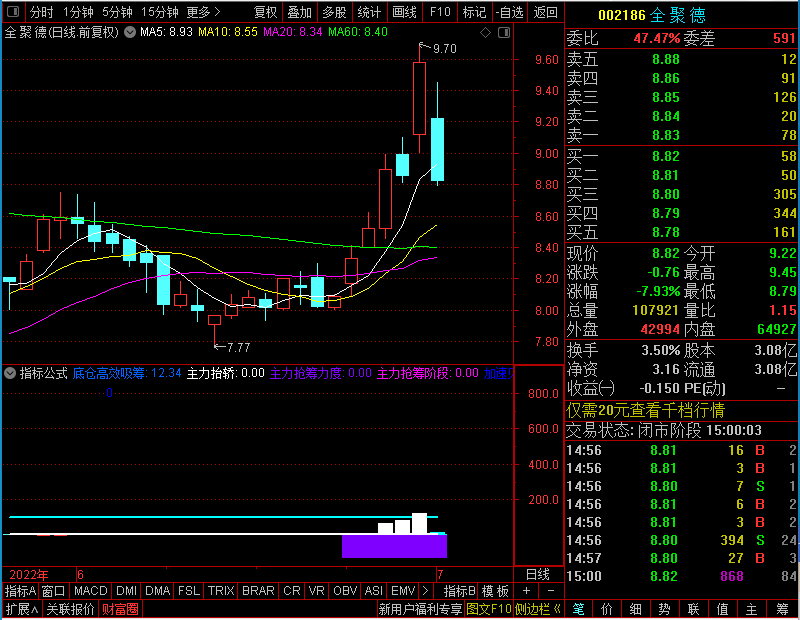Viewport: 800px width, 620px height.
Task: Select the 5分钟 period
Action: pyautogui.click(x=117, y=12)
